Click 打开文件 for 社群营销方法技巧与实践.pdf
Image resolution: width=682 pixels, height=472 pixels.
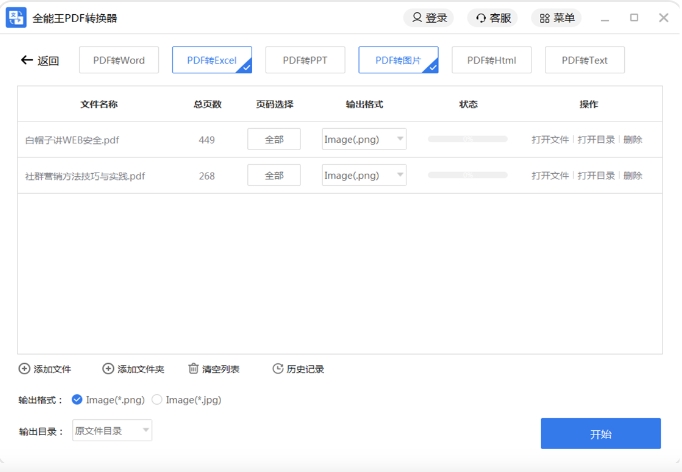550,176
